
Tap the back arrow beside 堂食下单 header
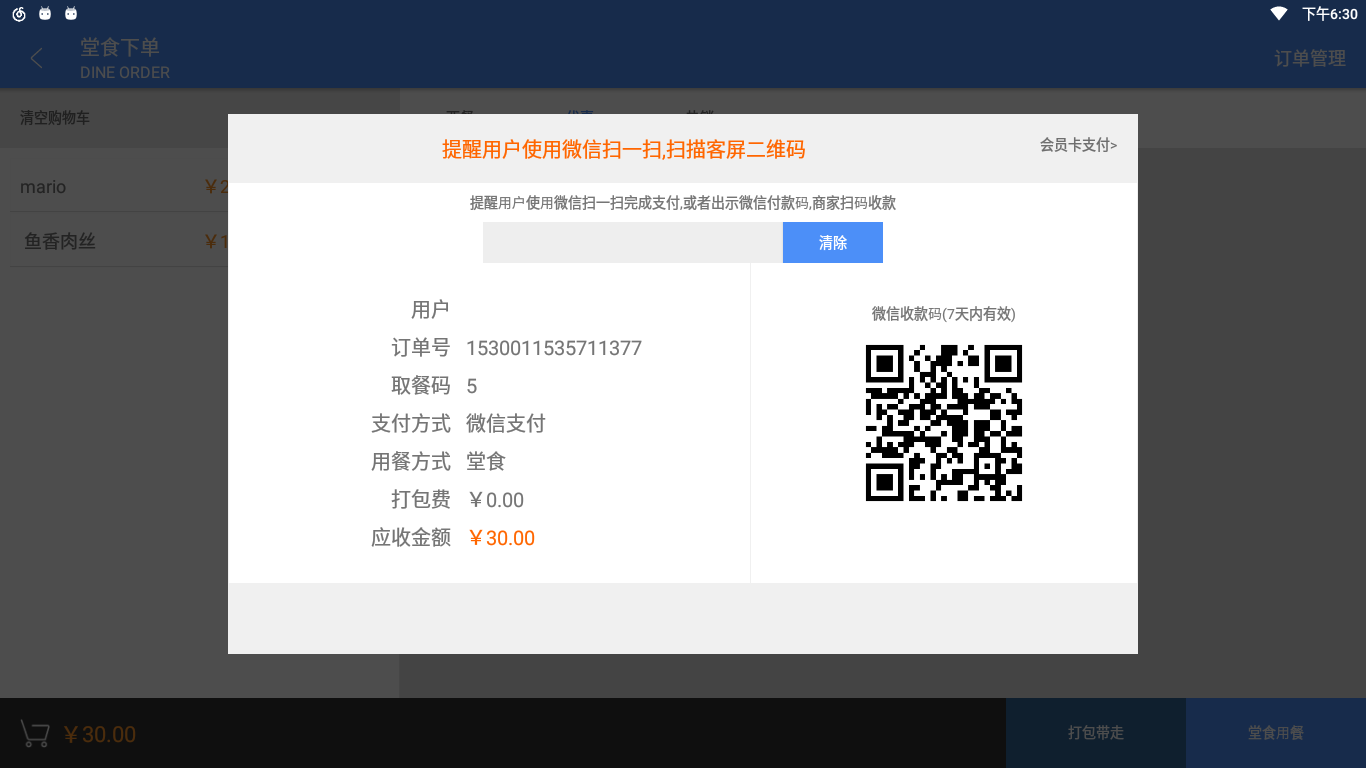35,57
